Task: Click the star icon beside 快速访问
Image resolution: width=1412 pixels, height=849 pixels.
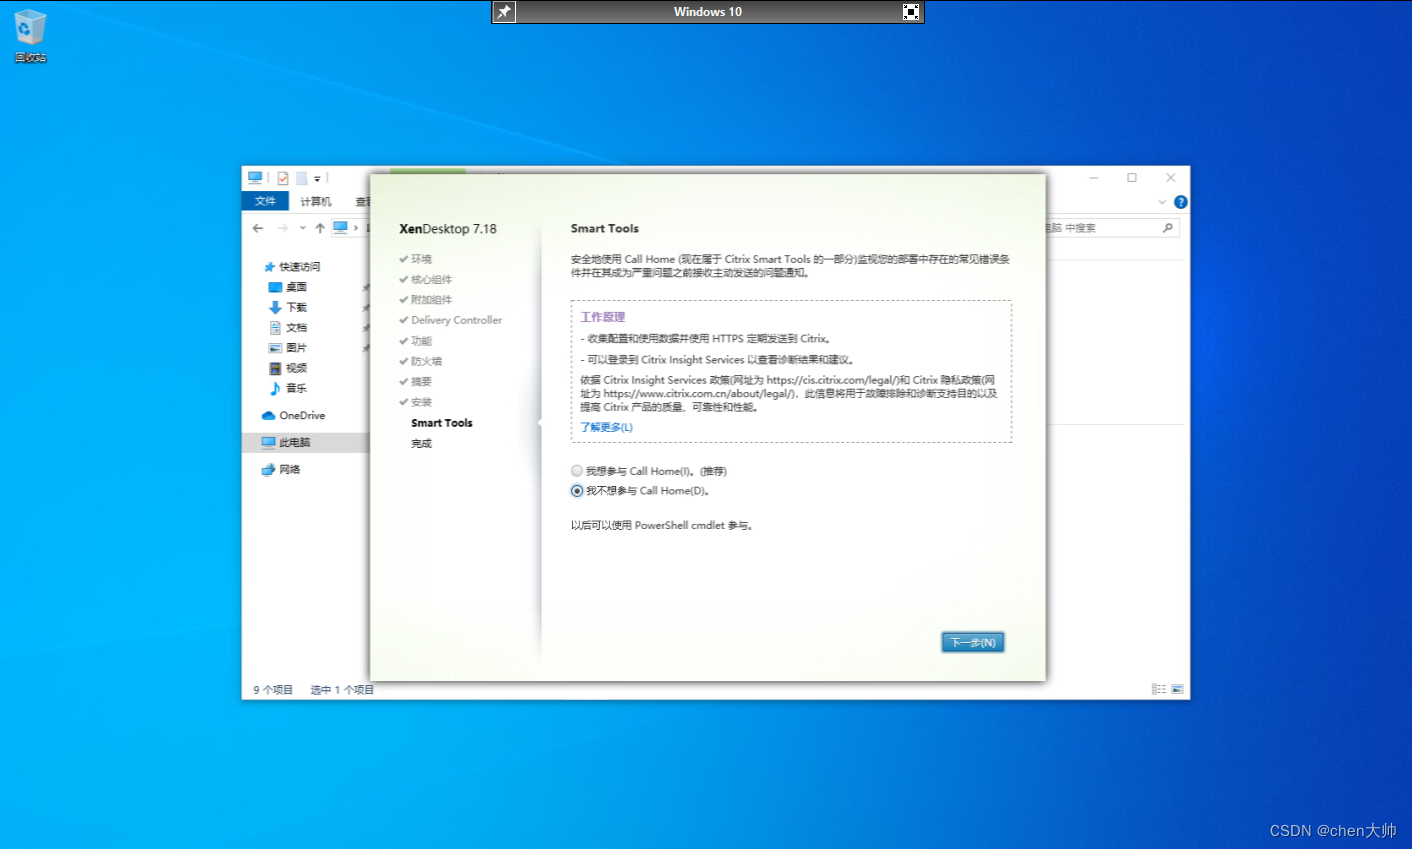Action: (x=269, y=267)
